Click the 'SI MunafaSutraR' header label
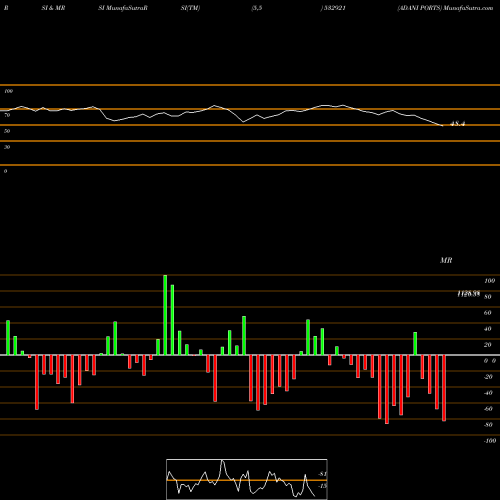Viewport: 500px width, 500px height. coord(123,8)
